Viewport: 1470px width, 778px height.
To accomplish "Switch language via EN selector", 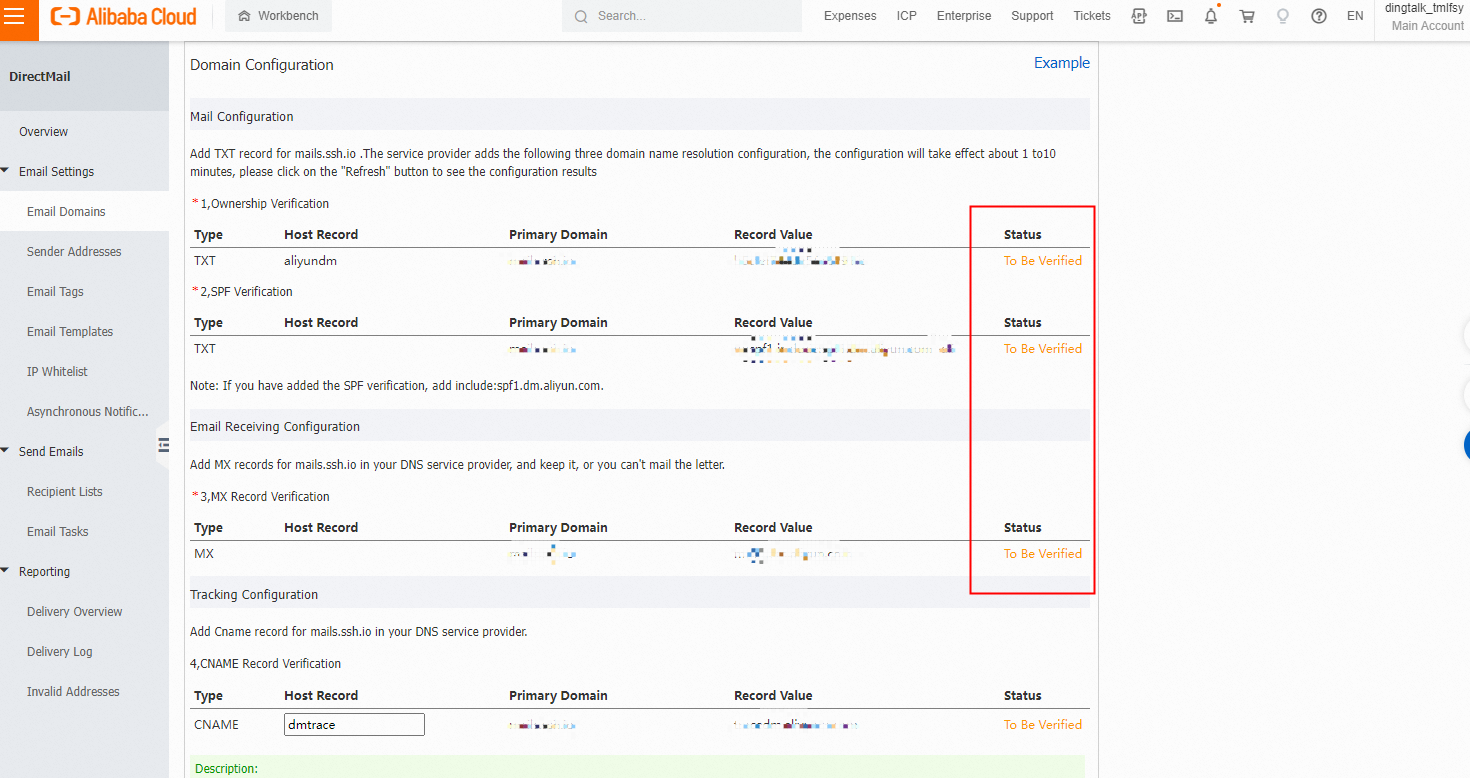I will (1355, 16).
